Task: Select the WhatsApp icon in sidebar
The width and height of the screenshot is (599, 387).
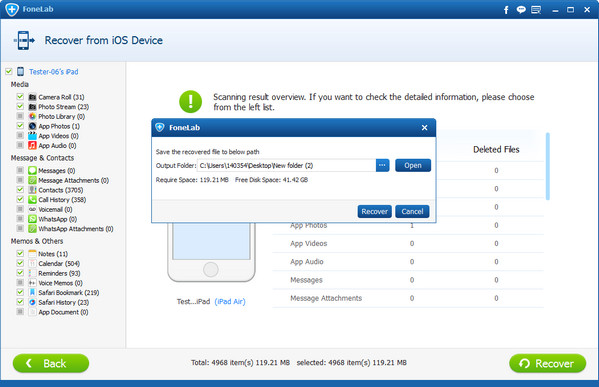Action: point(32,219)
